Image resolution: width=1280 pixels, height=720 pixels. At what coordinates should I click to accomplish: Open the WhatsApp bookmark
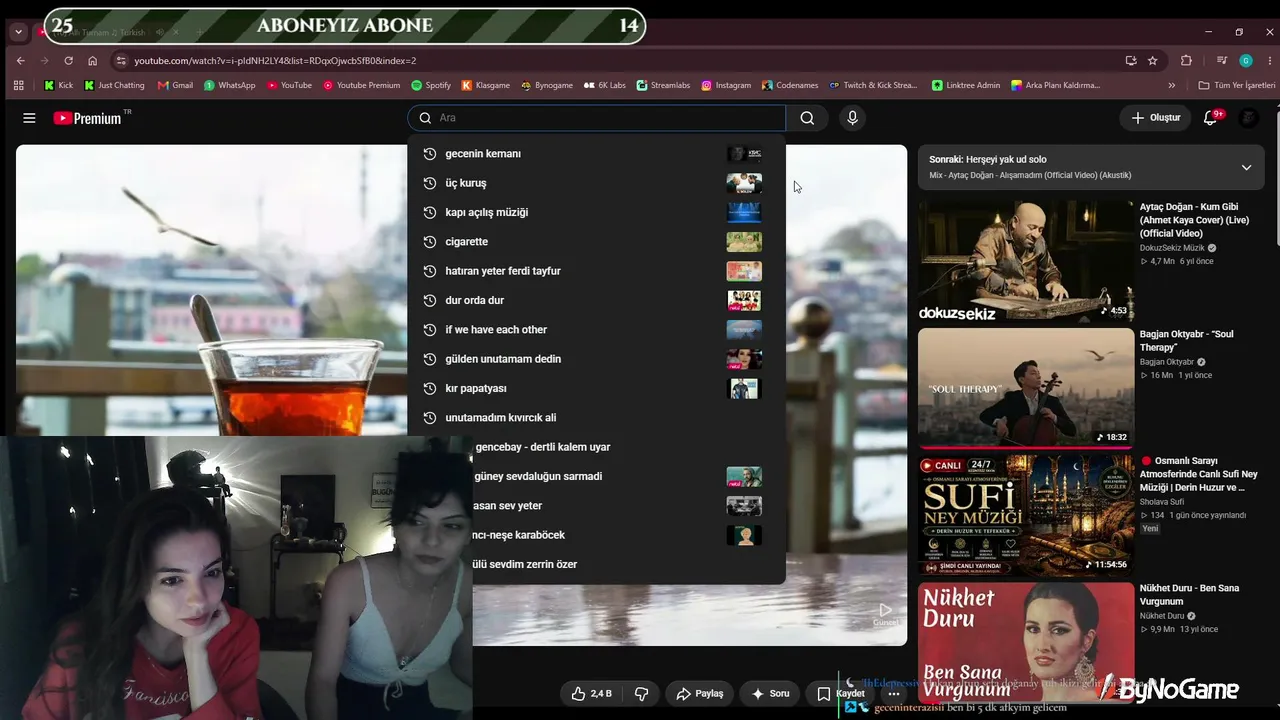click(229, 85)
